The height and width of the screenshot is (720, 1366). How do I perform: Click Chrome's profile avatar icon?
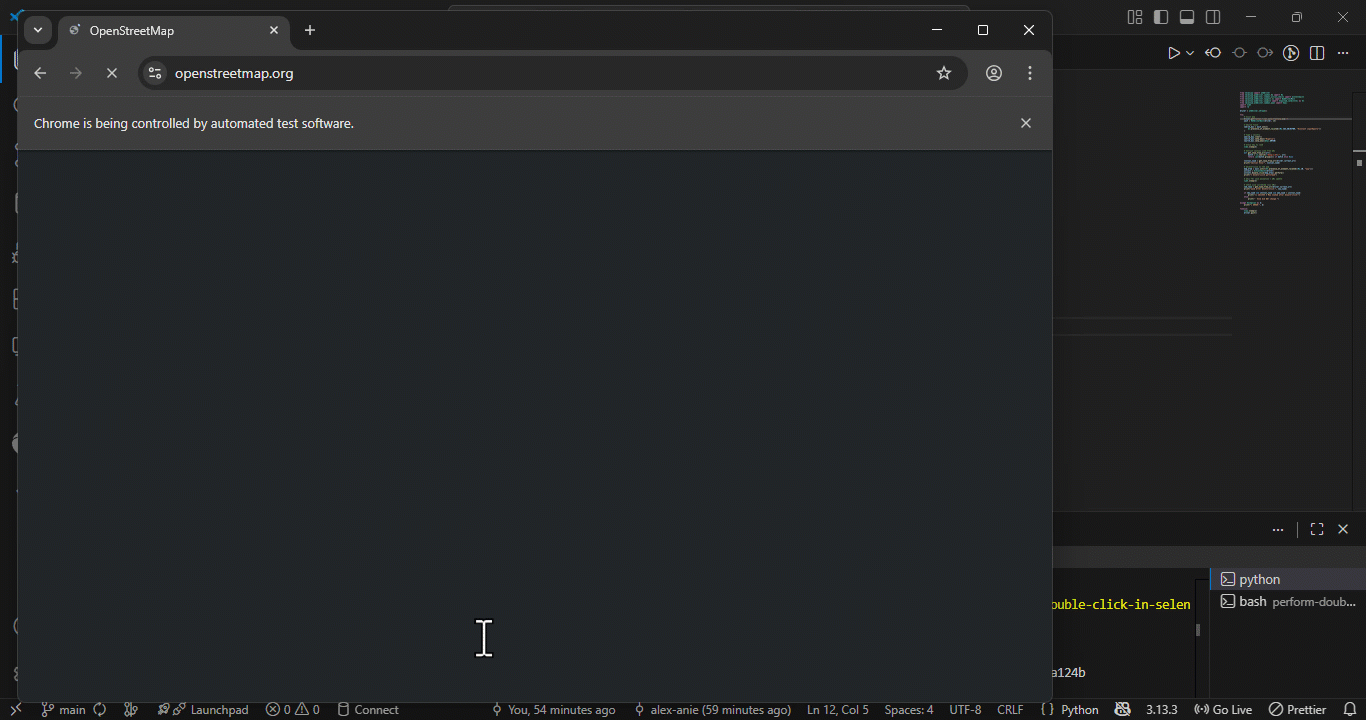(x=993, y=72)
